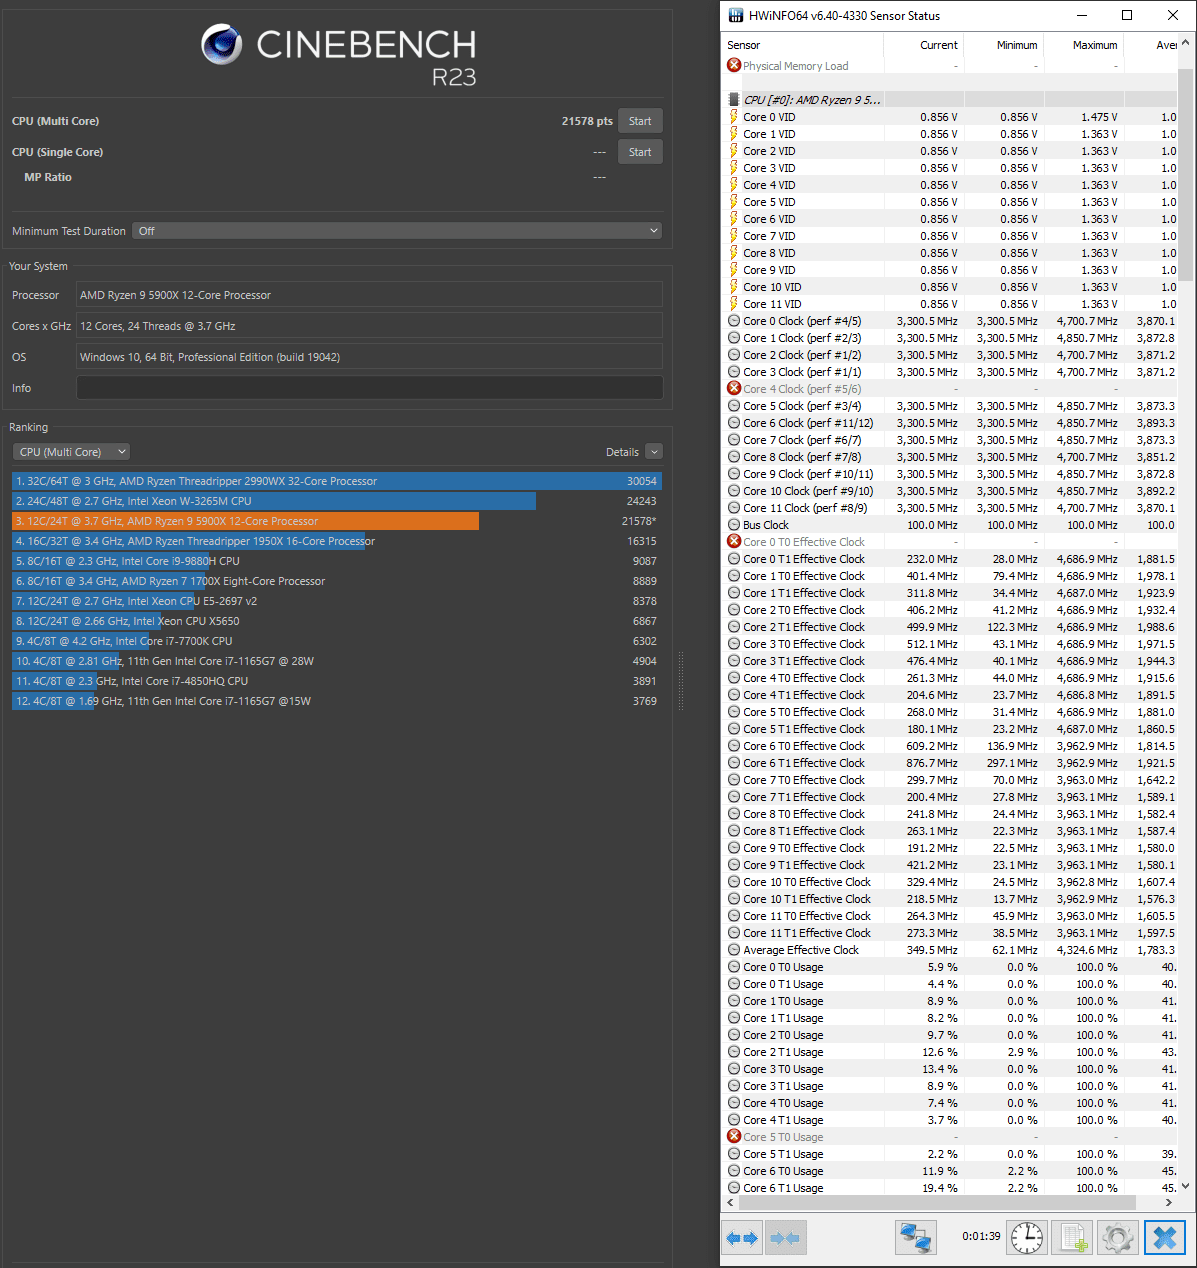This screenshot has height=1268, width=1197.
Task: Click red X icon beside Core 0 T0 Effective Clock
Action: click(x=734, y=541)
